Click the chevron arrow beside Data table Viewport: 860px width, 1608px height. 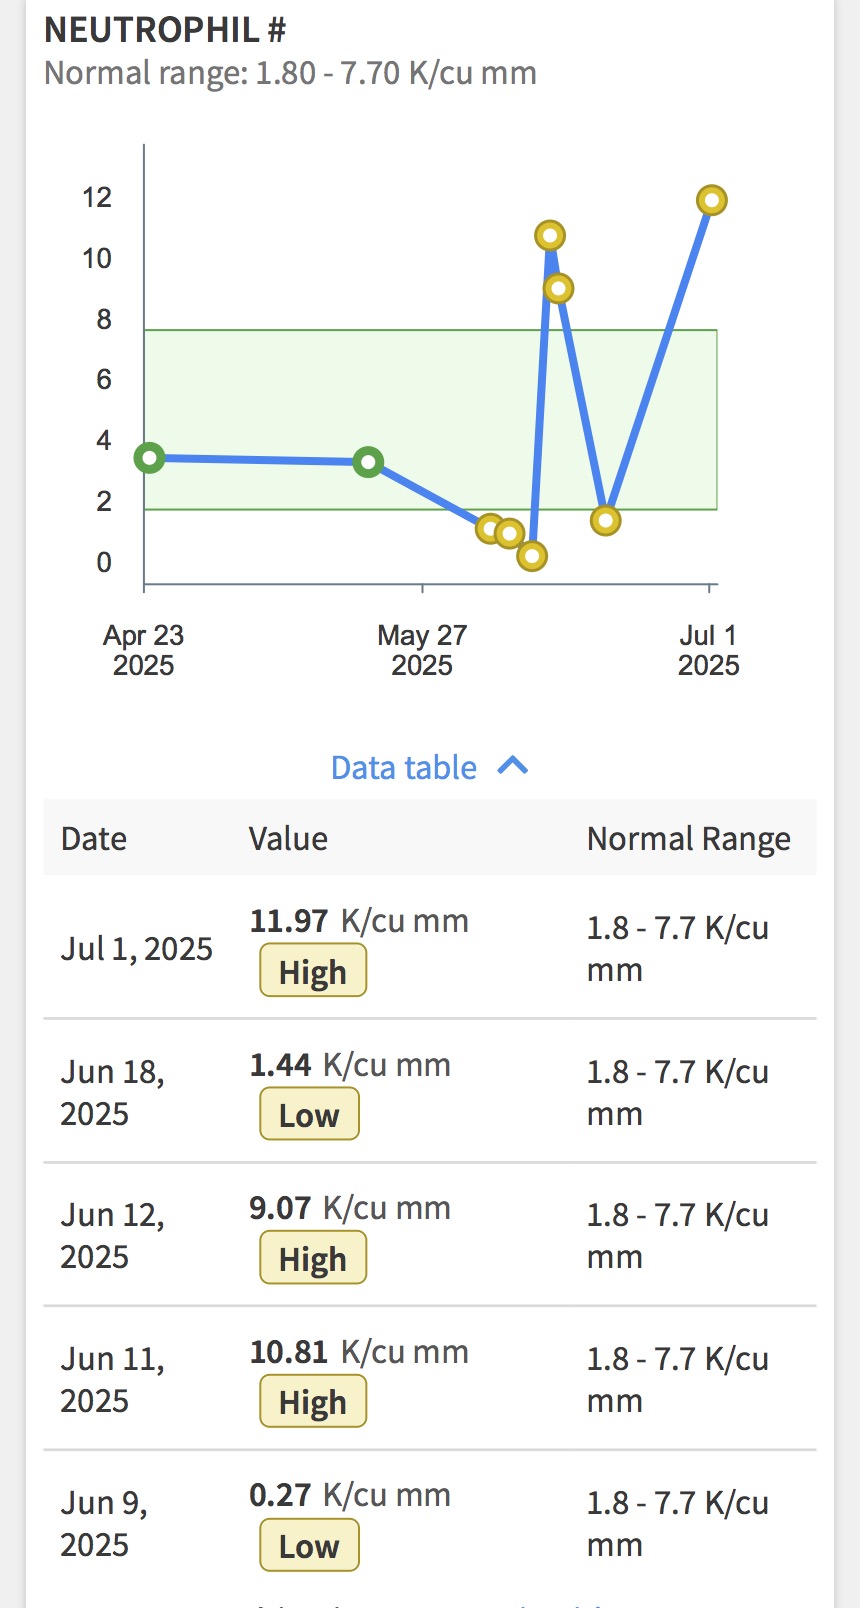[513, 766]
